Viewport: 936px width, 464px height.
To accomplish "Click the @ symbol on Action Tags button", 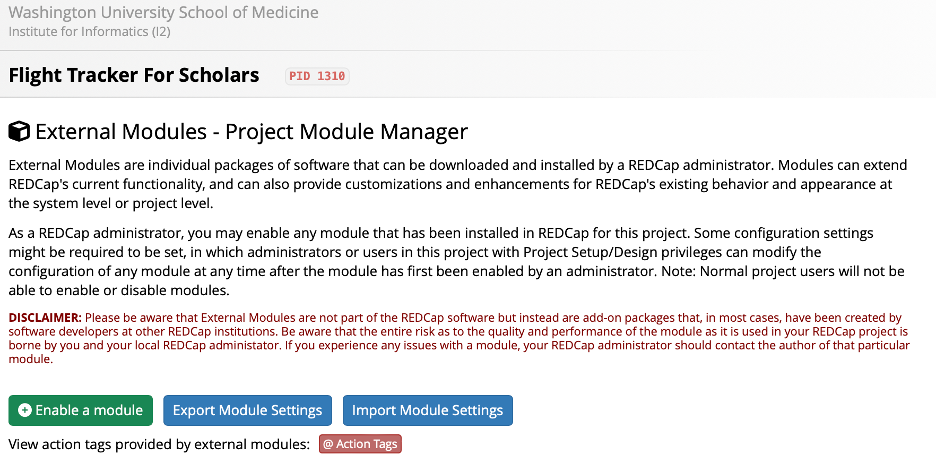I will pos(328,444).
